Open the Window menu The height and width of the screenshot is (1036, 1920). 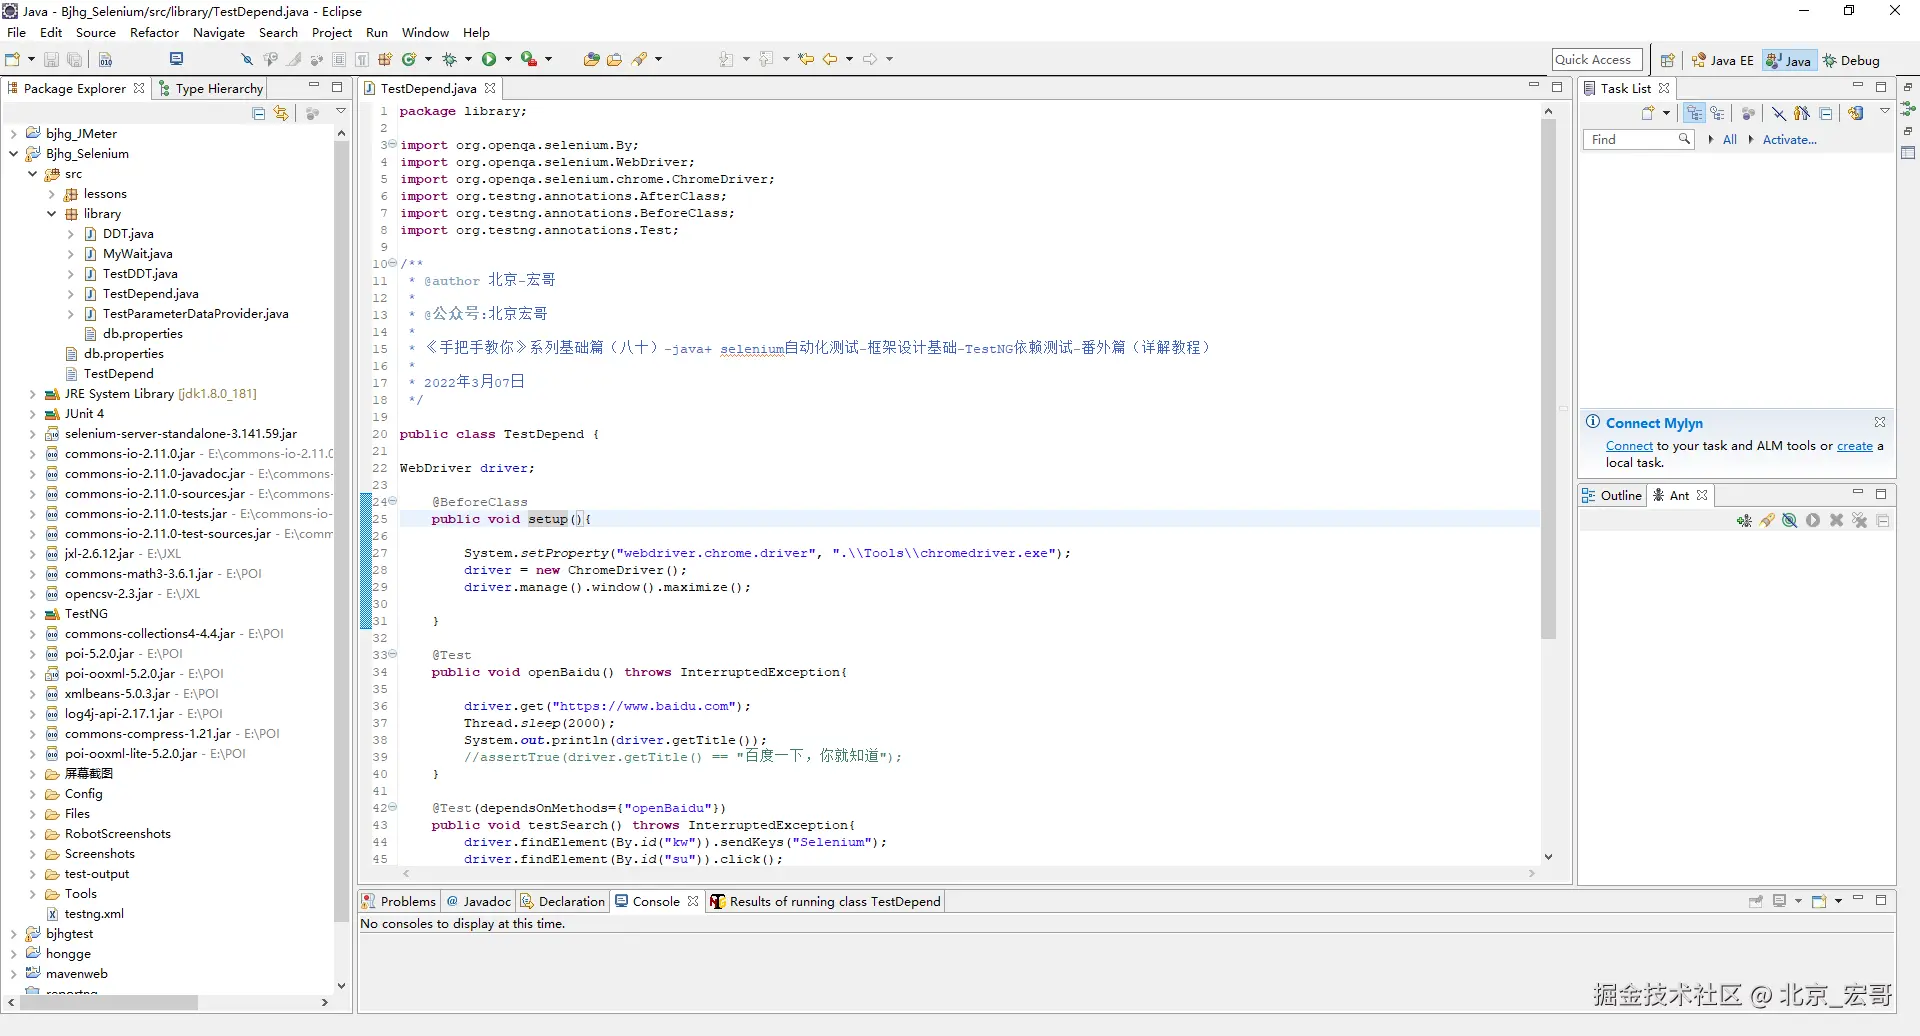click(425, 32)
